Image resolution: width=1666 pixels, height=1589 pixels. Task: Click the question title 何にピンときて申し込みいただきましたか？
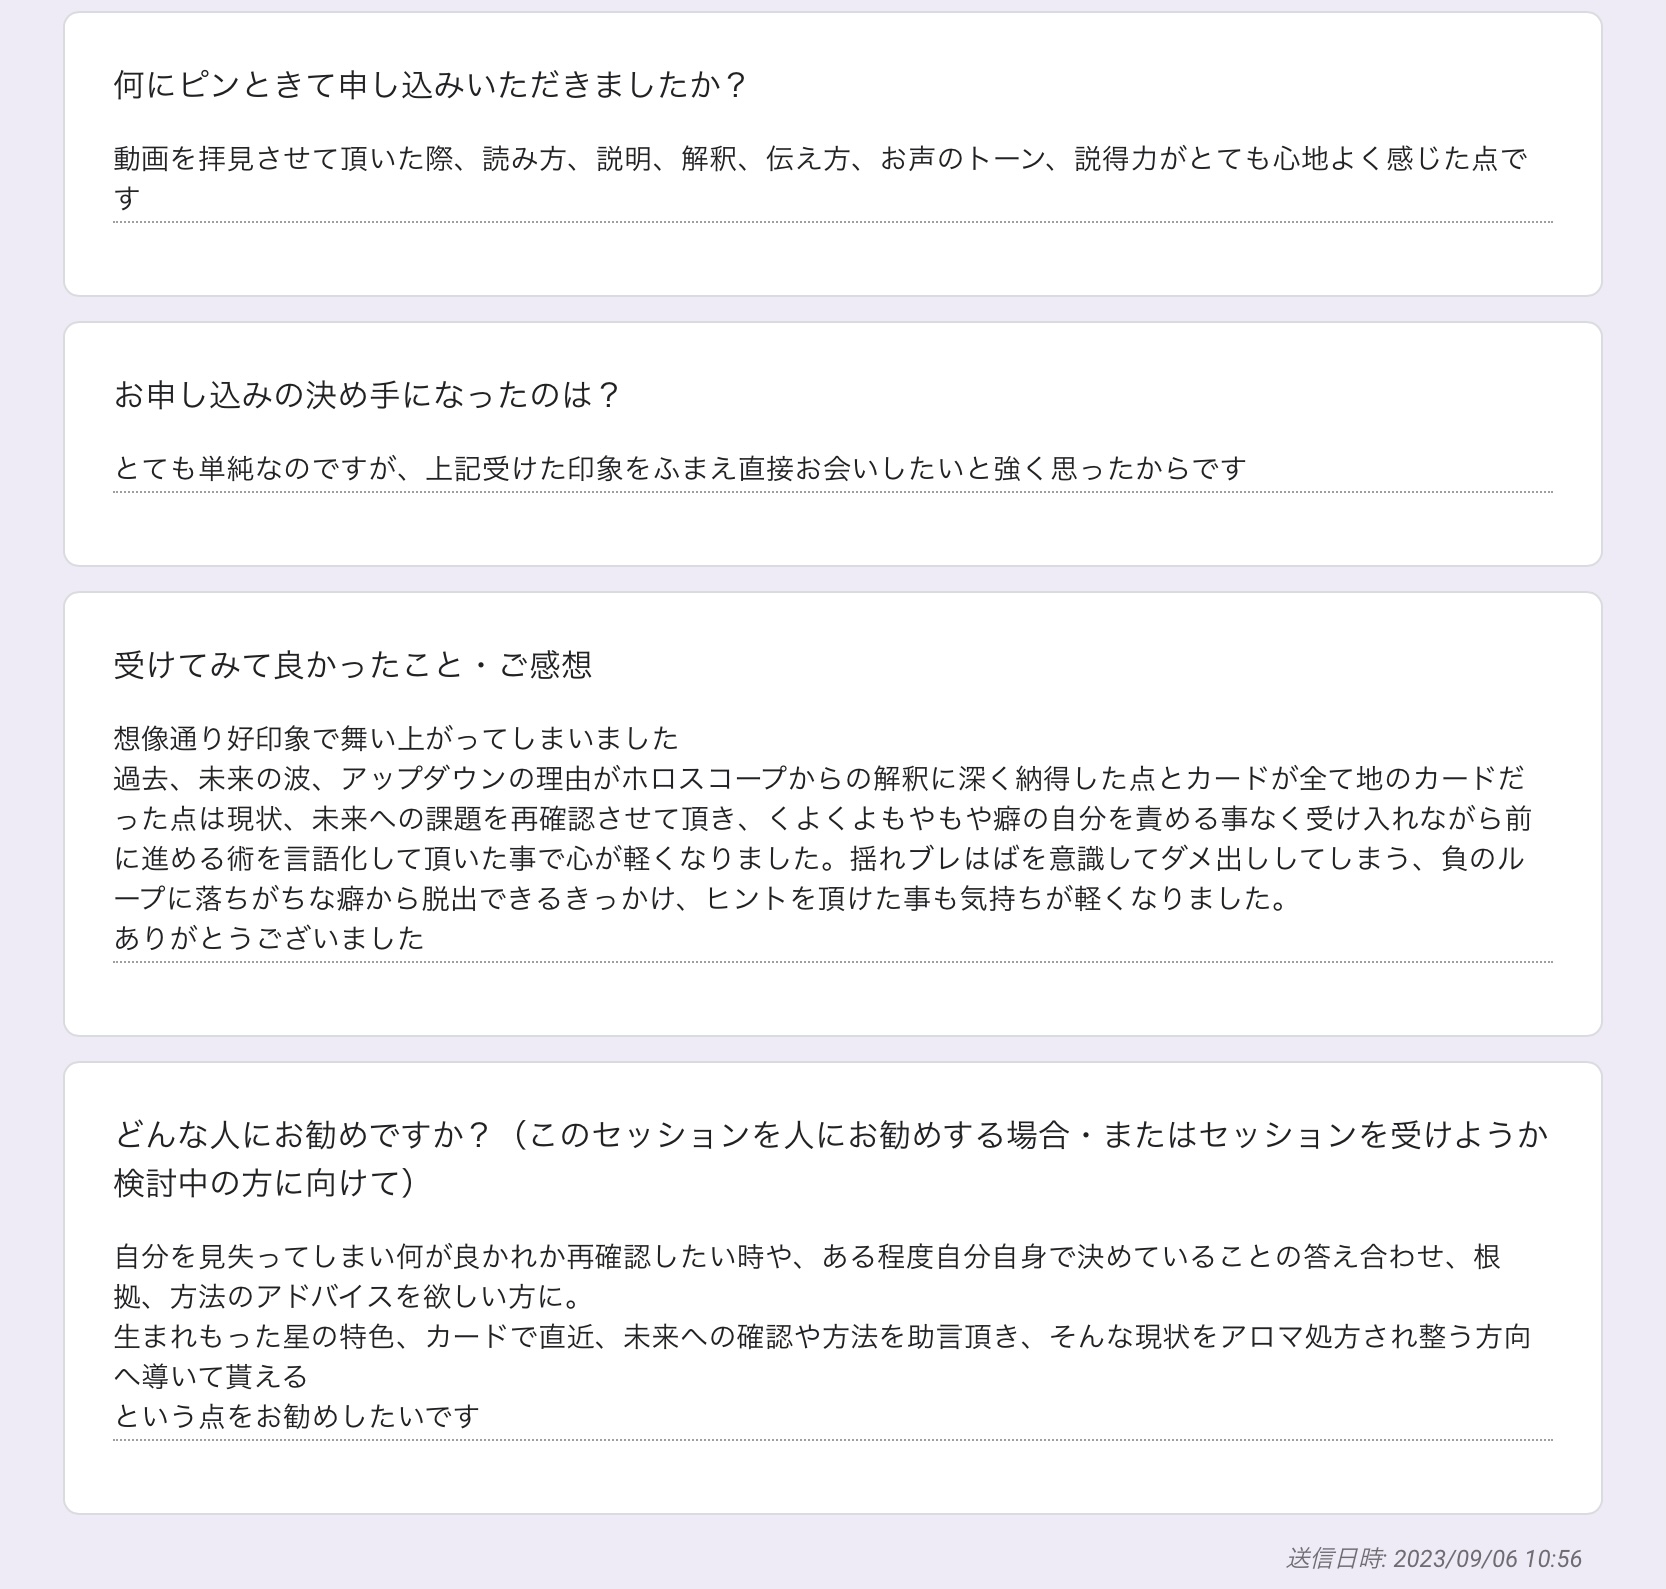coord(431,86)
